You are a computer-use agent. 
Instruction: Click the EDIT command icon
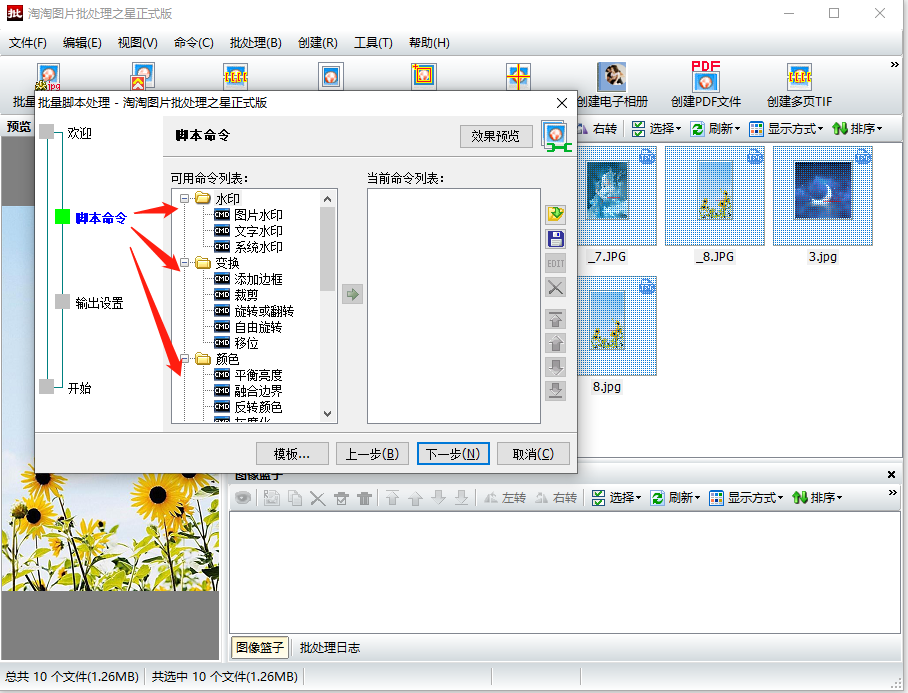point(555,263)
